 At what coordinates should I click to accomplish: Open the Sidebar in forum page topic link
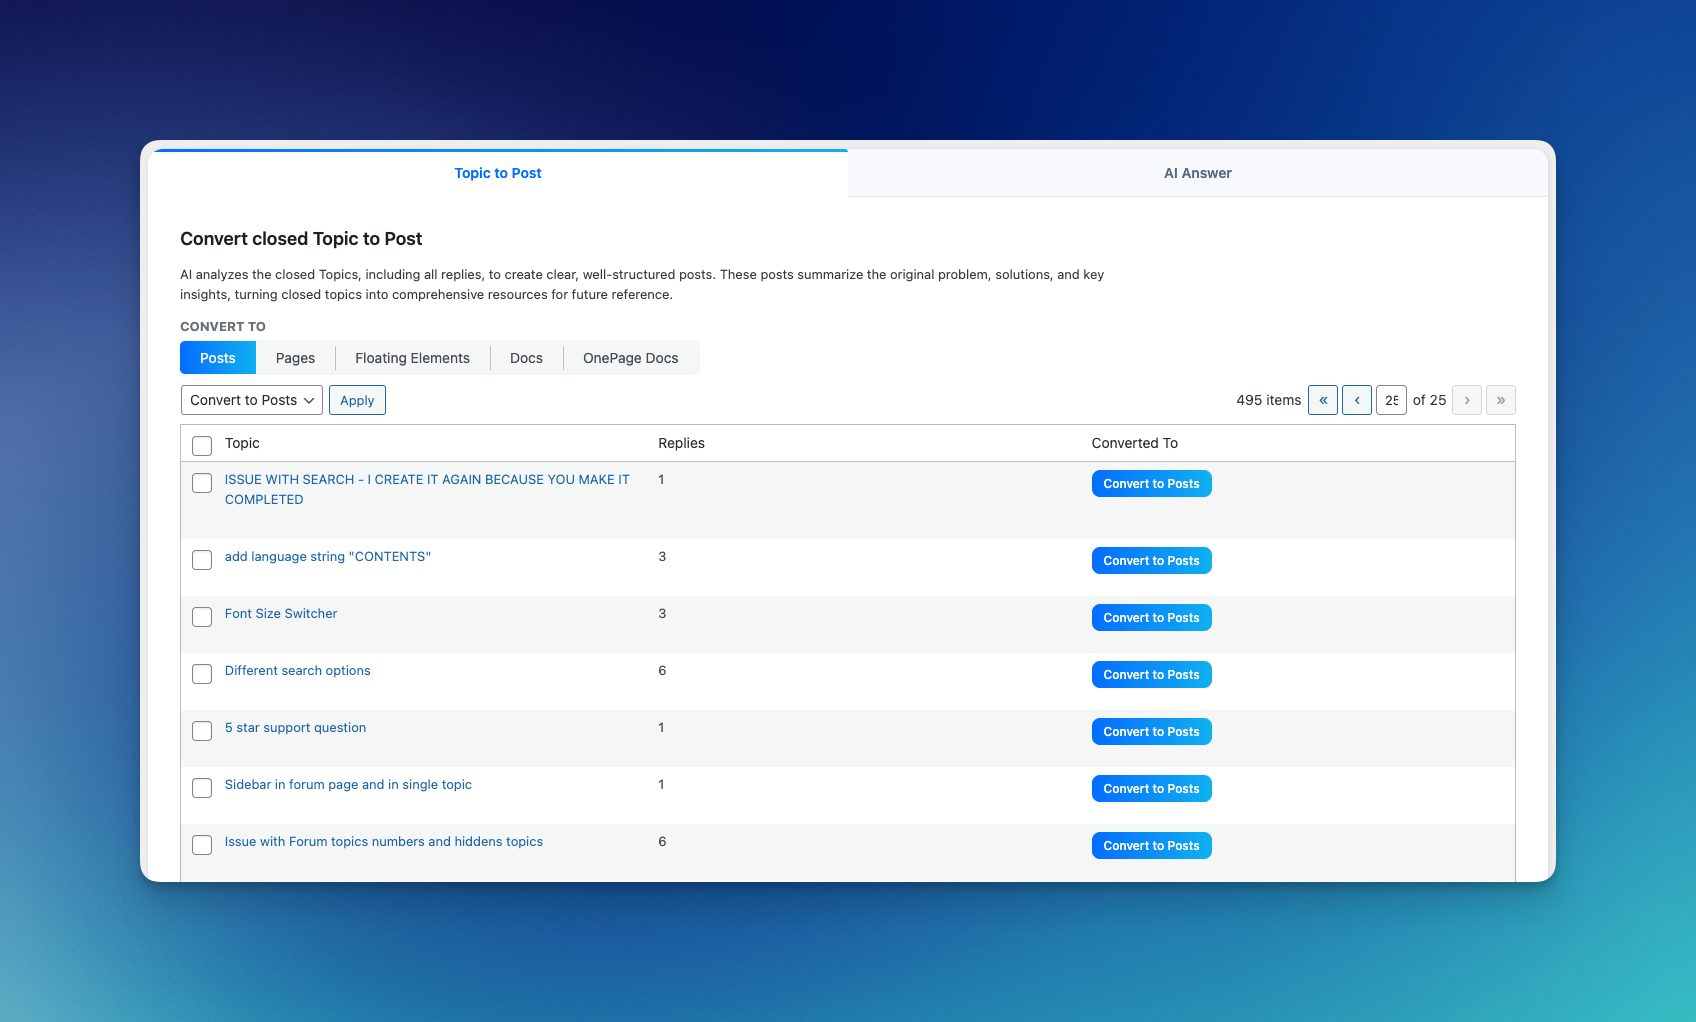[348, 785]
